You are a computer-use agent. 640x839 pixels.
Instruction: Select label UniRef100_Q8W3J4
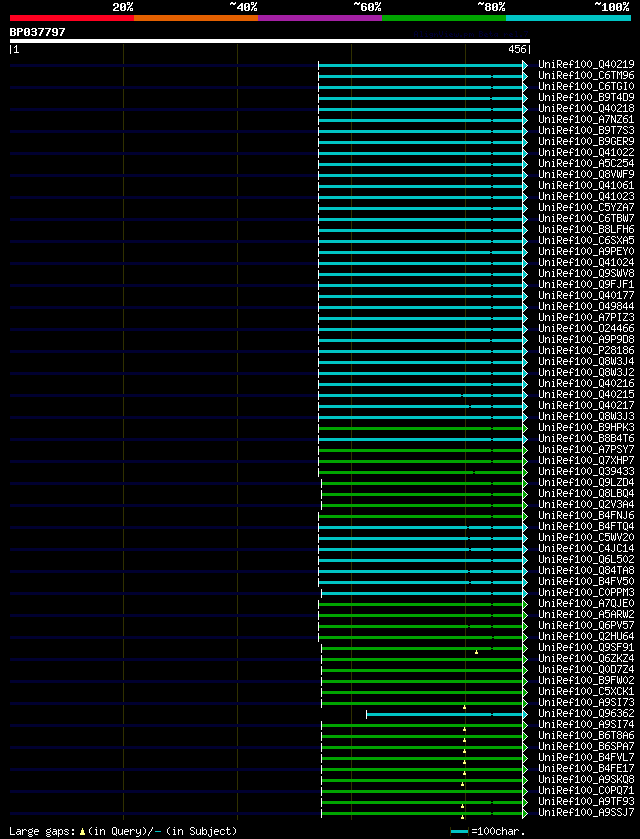tap(586, 362)
